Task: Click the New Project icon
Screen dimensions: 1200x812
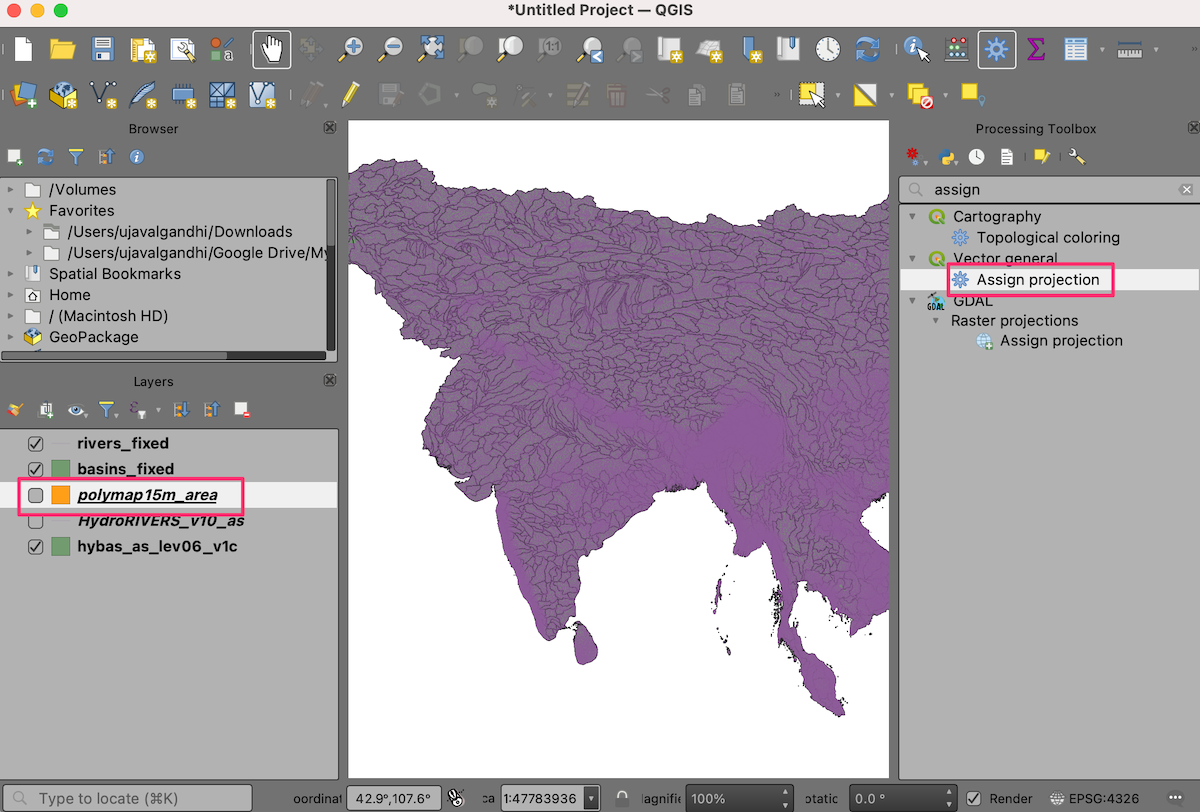Action: click(x=23, y=49)
